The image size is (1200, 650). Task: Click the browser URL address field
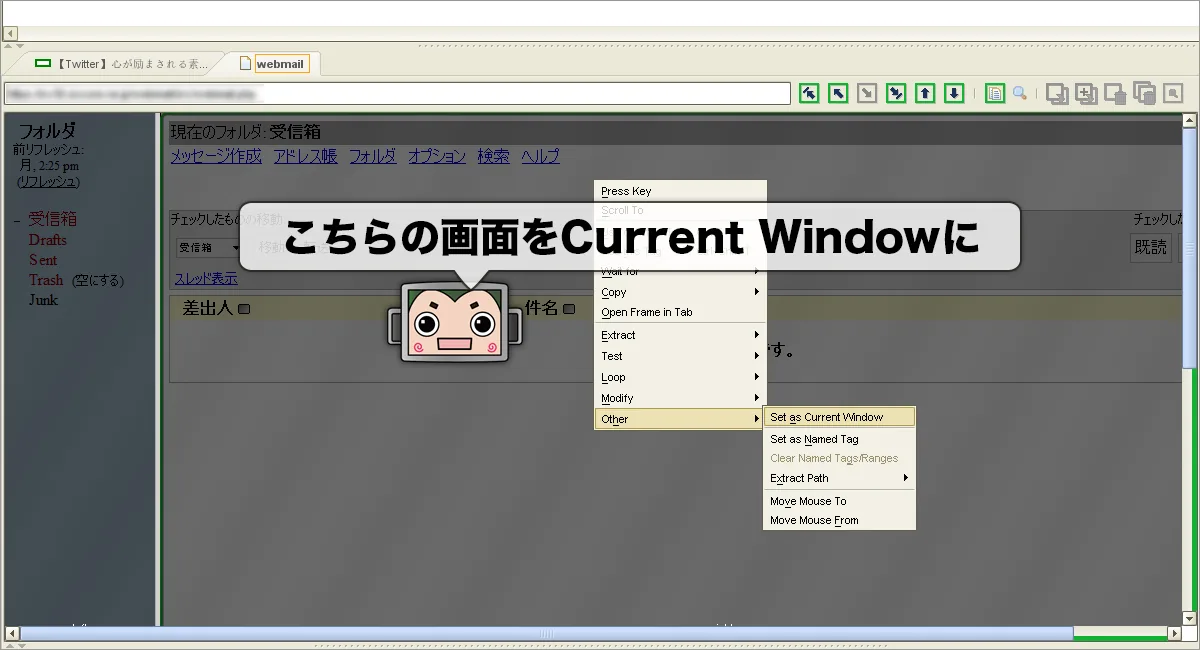click(397, 93)
